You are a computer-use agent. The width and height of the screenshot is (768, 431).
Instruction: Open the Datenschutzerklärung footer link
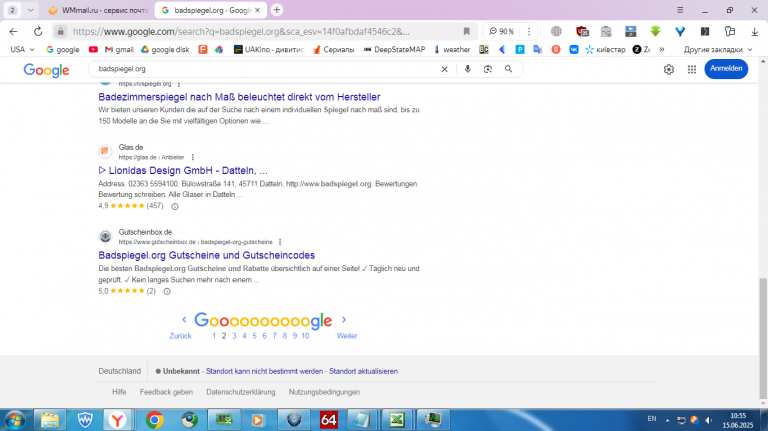pyautogui.click(x=240, y=392)
